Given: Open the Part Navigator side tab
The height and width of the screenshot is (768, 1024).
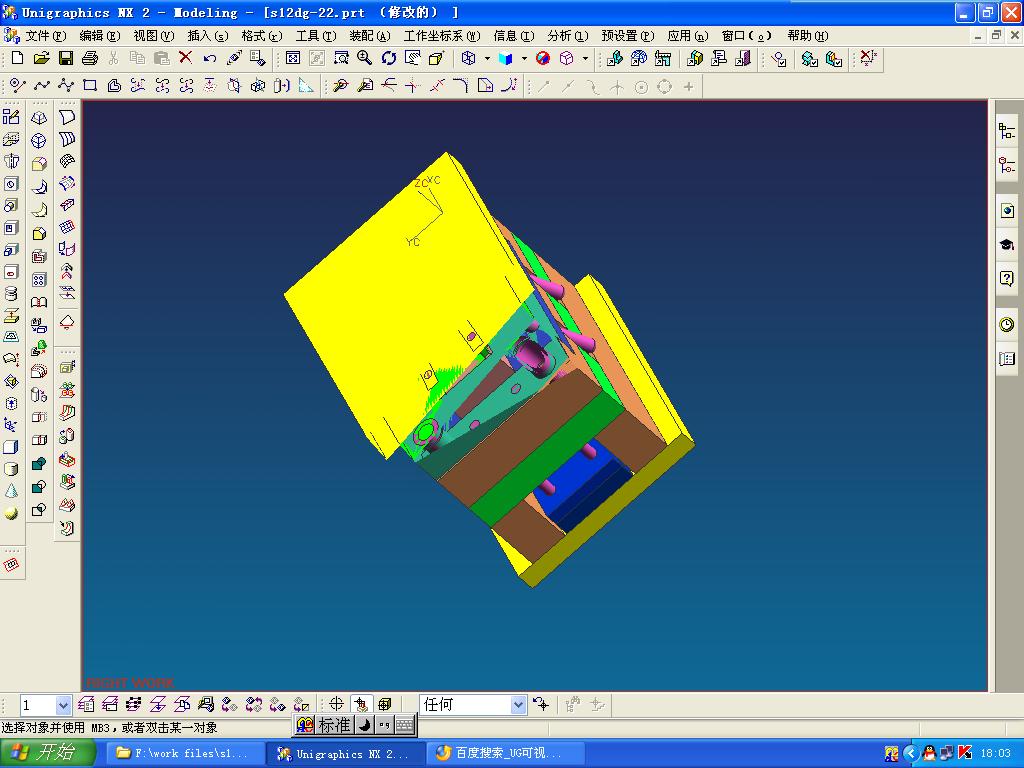Looking at the screenshot, I should [x=1006, y=165].
